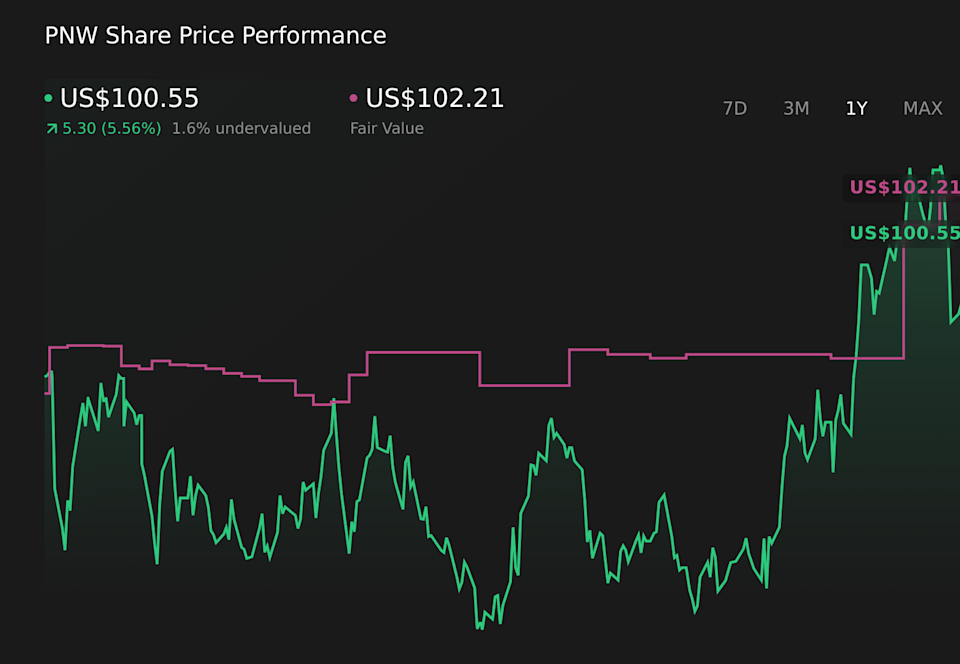This screenshot has height=664, width=960.
Task: Click the green US$100.55 label on the chart
Action: [x=904, y=233]
